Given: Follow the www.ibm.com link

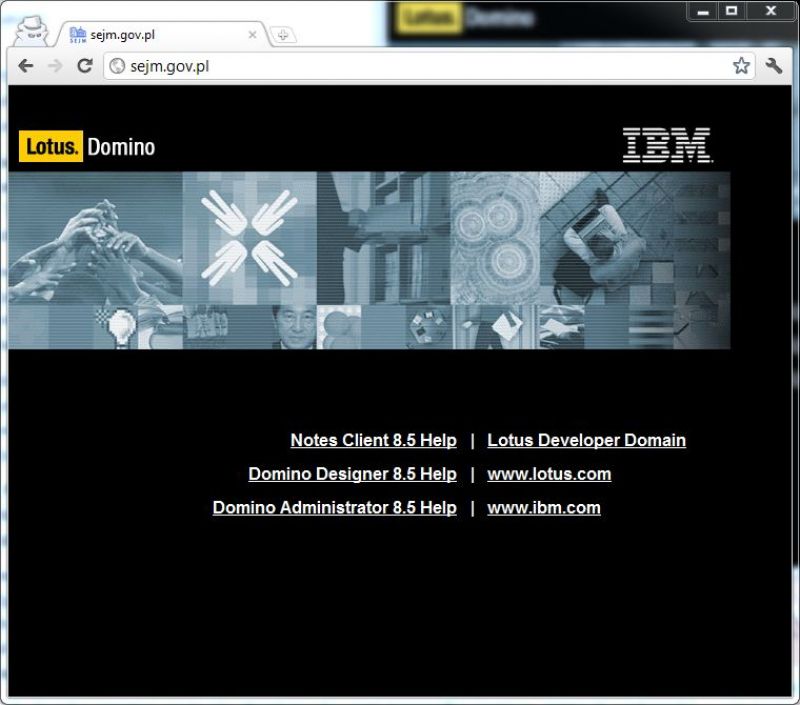Looking at the screenshot, I should [x=544, y=508].
